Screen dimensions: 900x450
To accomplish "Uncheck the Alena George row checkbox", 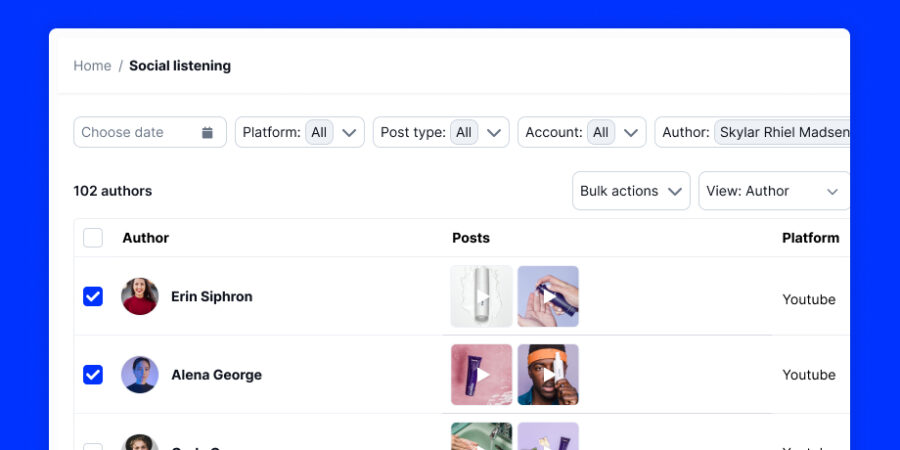I will click(x=93, y=375).
